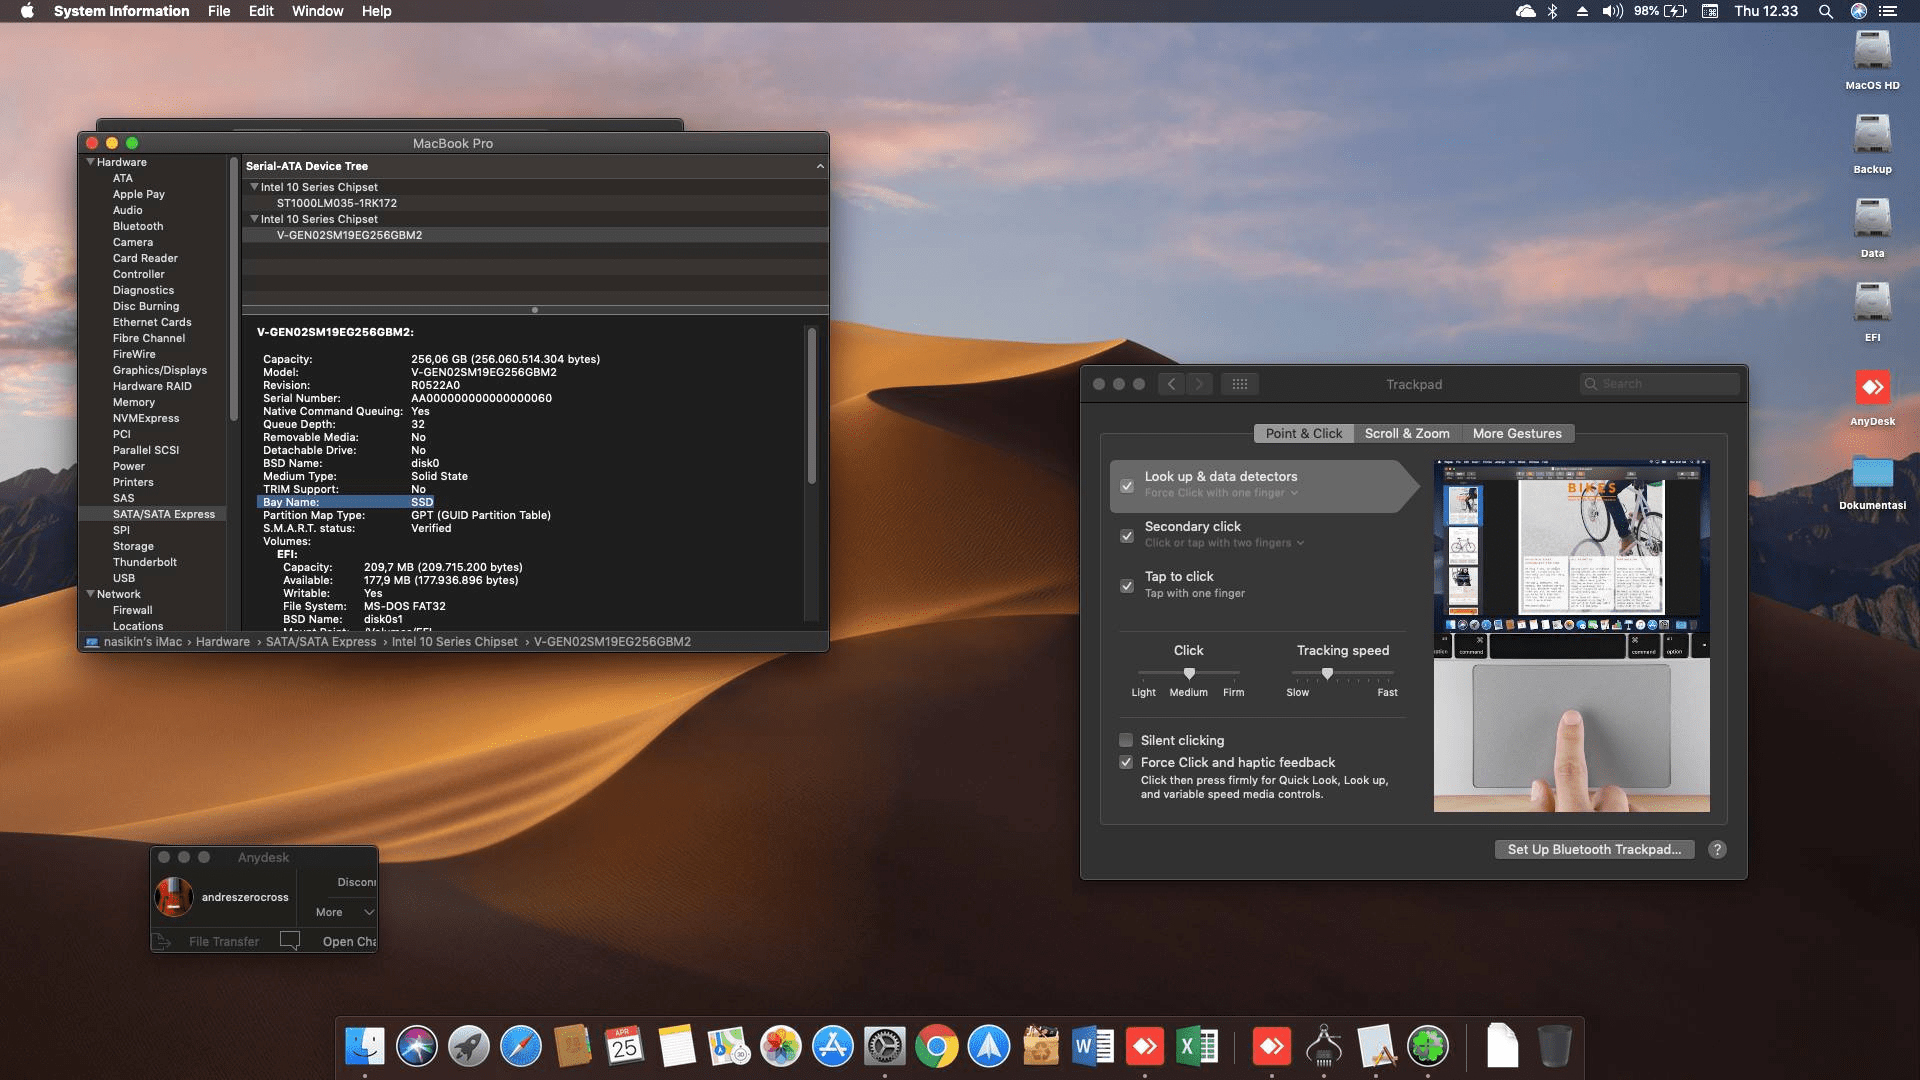Click the OneDrive cloud menu bar icon
The width and height of the screenshot is (1920, 1080).
click(x=1525, y=11)
